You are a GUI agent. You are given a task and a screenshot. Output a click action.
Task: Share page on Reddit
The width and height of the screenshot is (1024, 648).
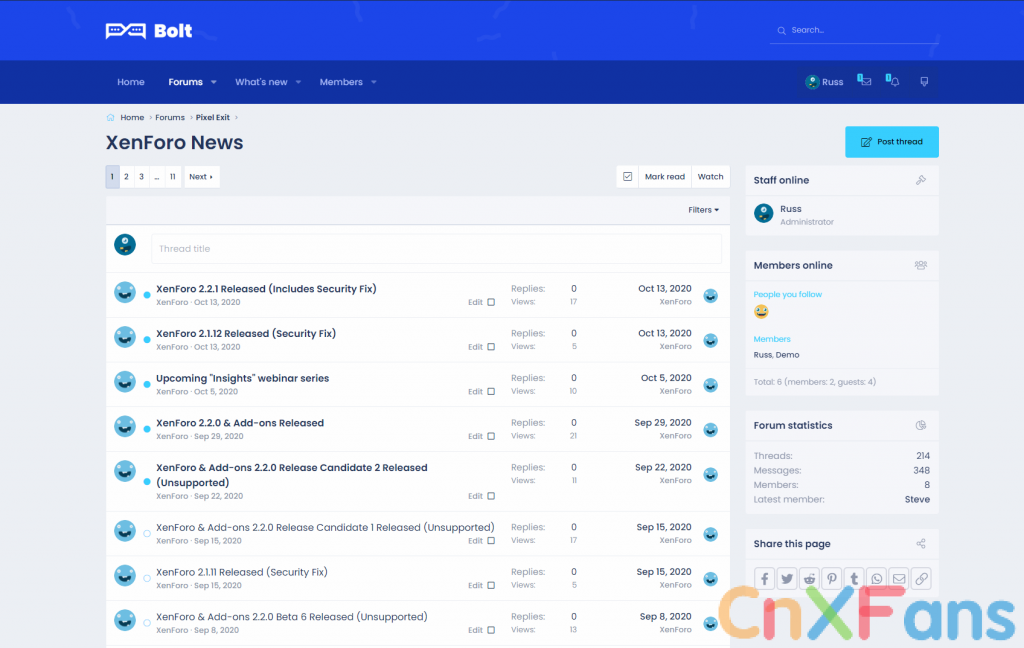tap(809, 579)
